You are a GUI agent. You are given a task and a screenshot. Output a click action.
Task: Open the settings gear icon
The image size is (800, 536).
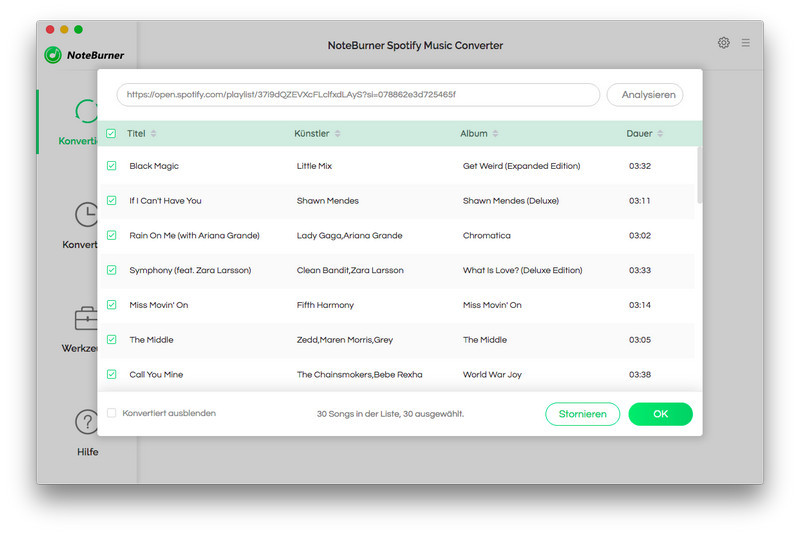pyautogui.click(x=724, y=43)
